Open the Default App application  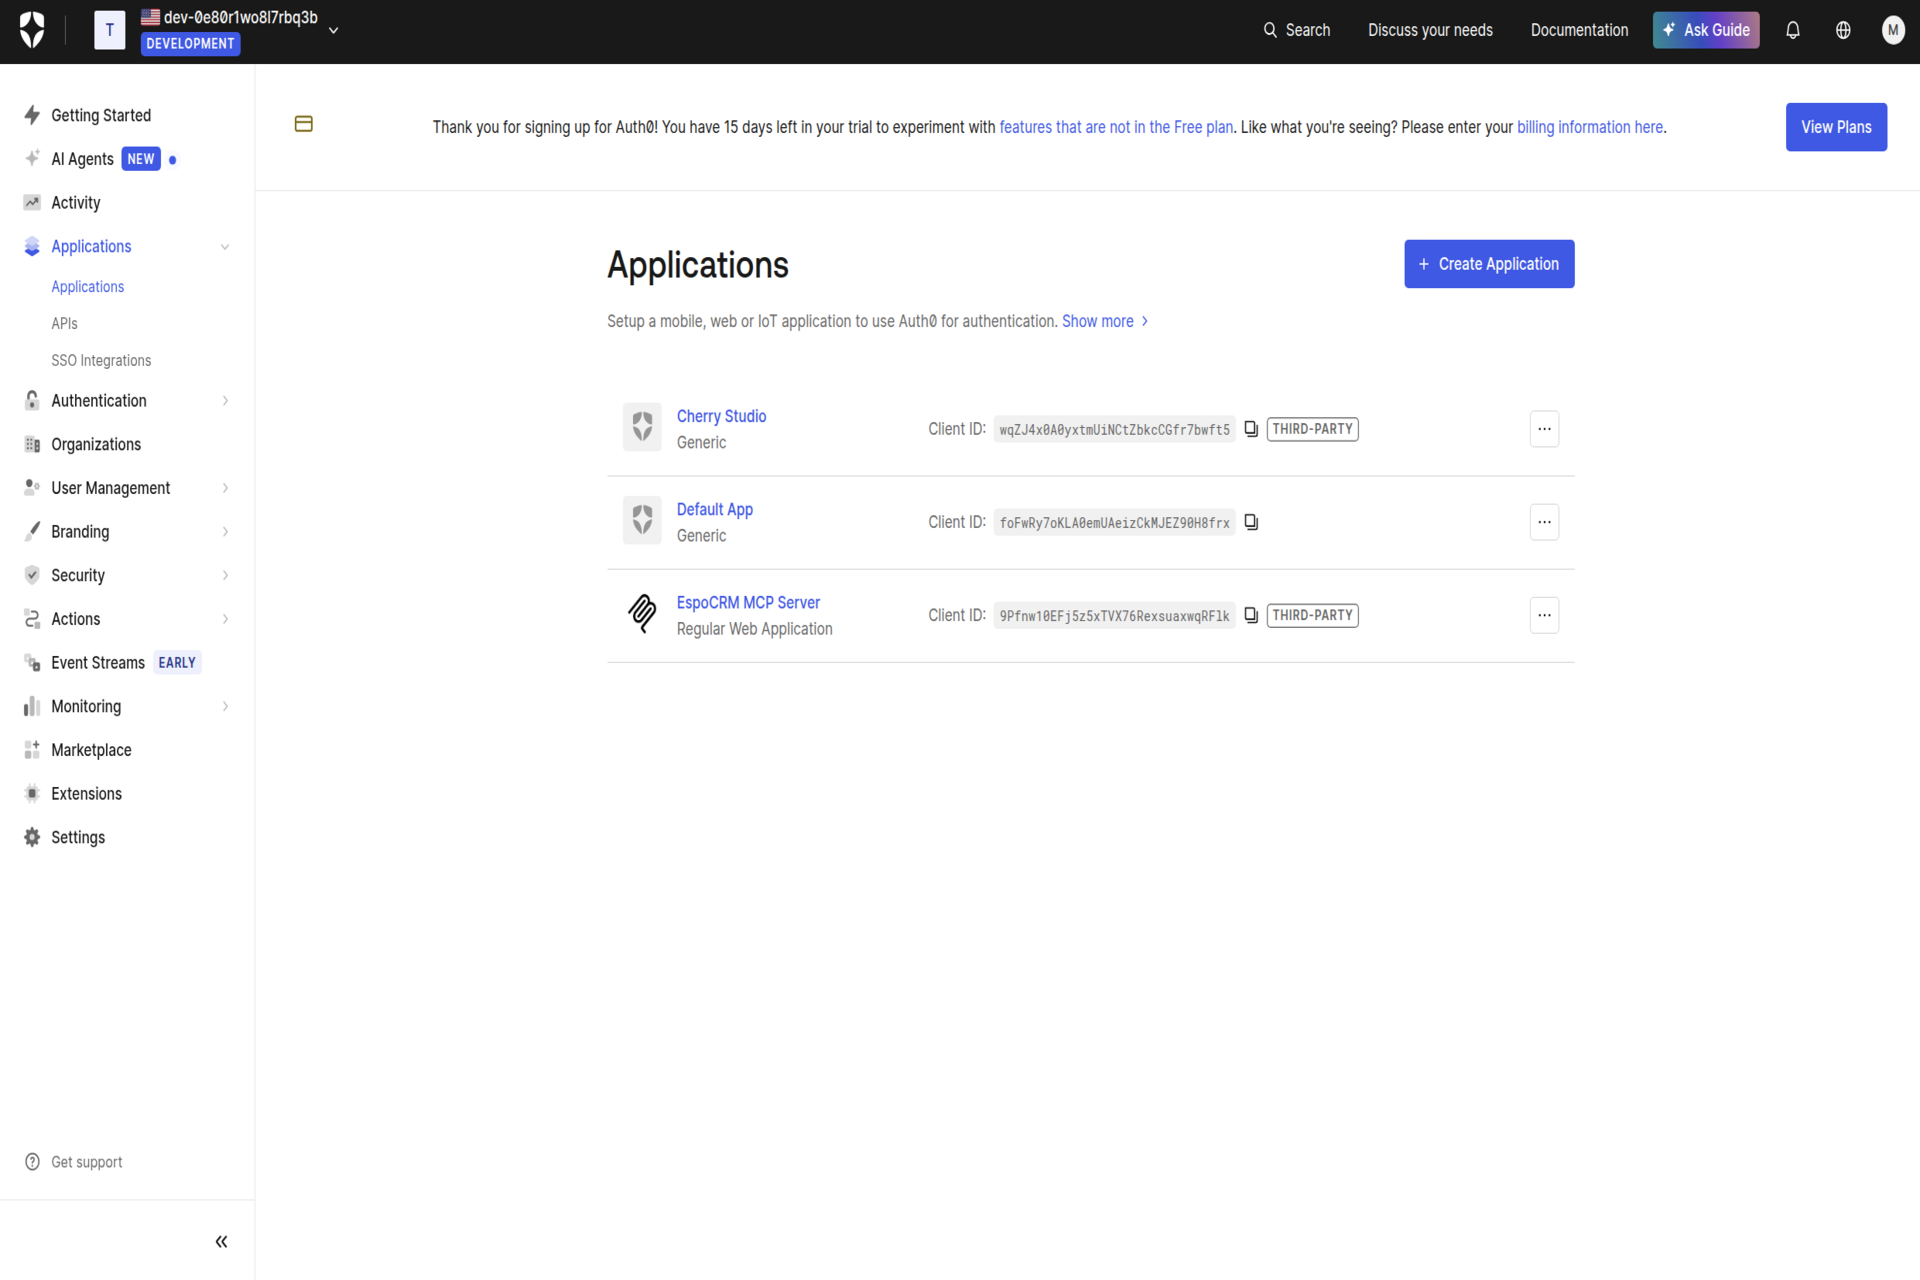714,509
